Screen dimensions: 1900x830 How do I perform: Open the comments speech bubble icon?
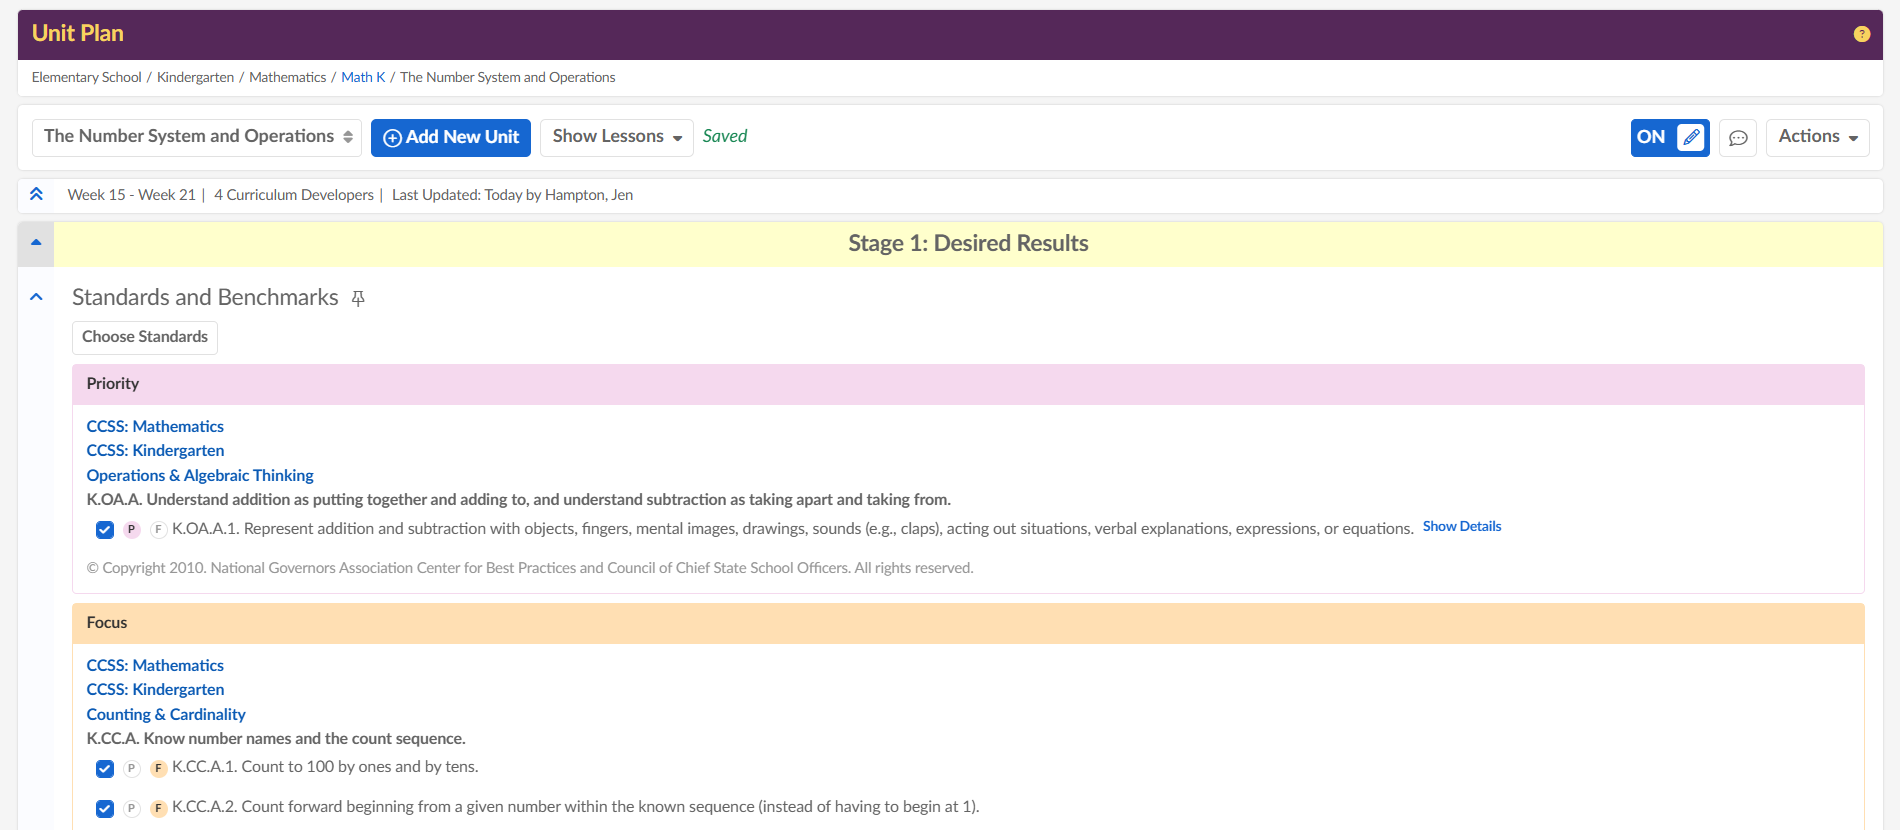click(x=1738, y=138)
